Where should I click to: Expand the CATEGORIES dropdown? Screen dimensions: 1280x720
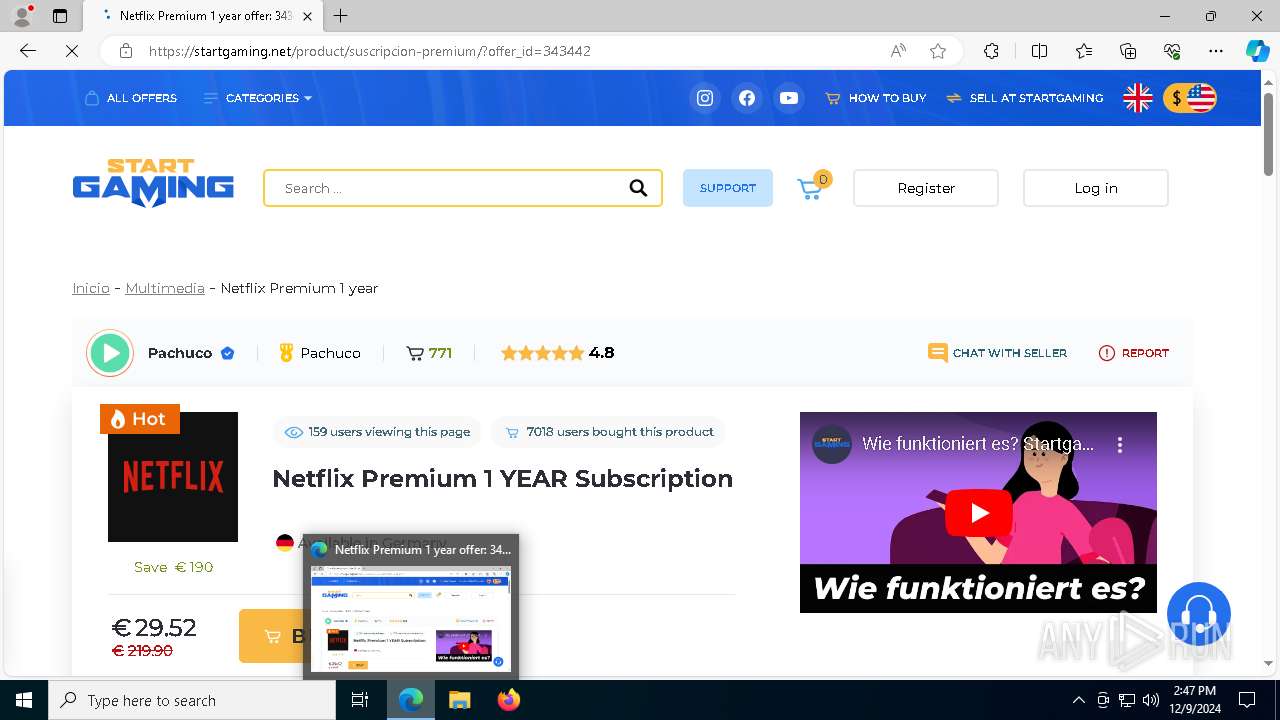coord(258,98)
